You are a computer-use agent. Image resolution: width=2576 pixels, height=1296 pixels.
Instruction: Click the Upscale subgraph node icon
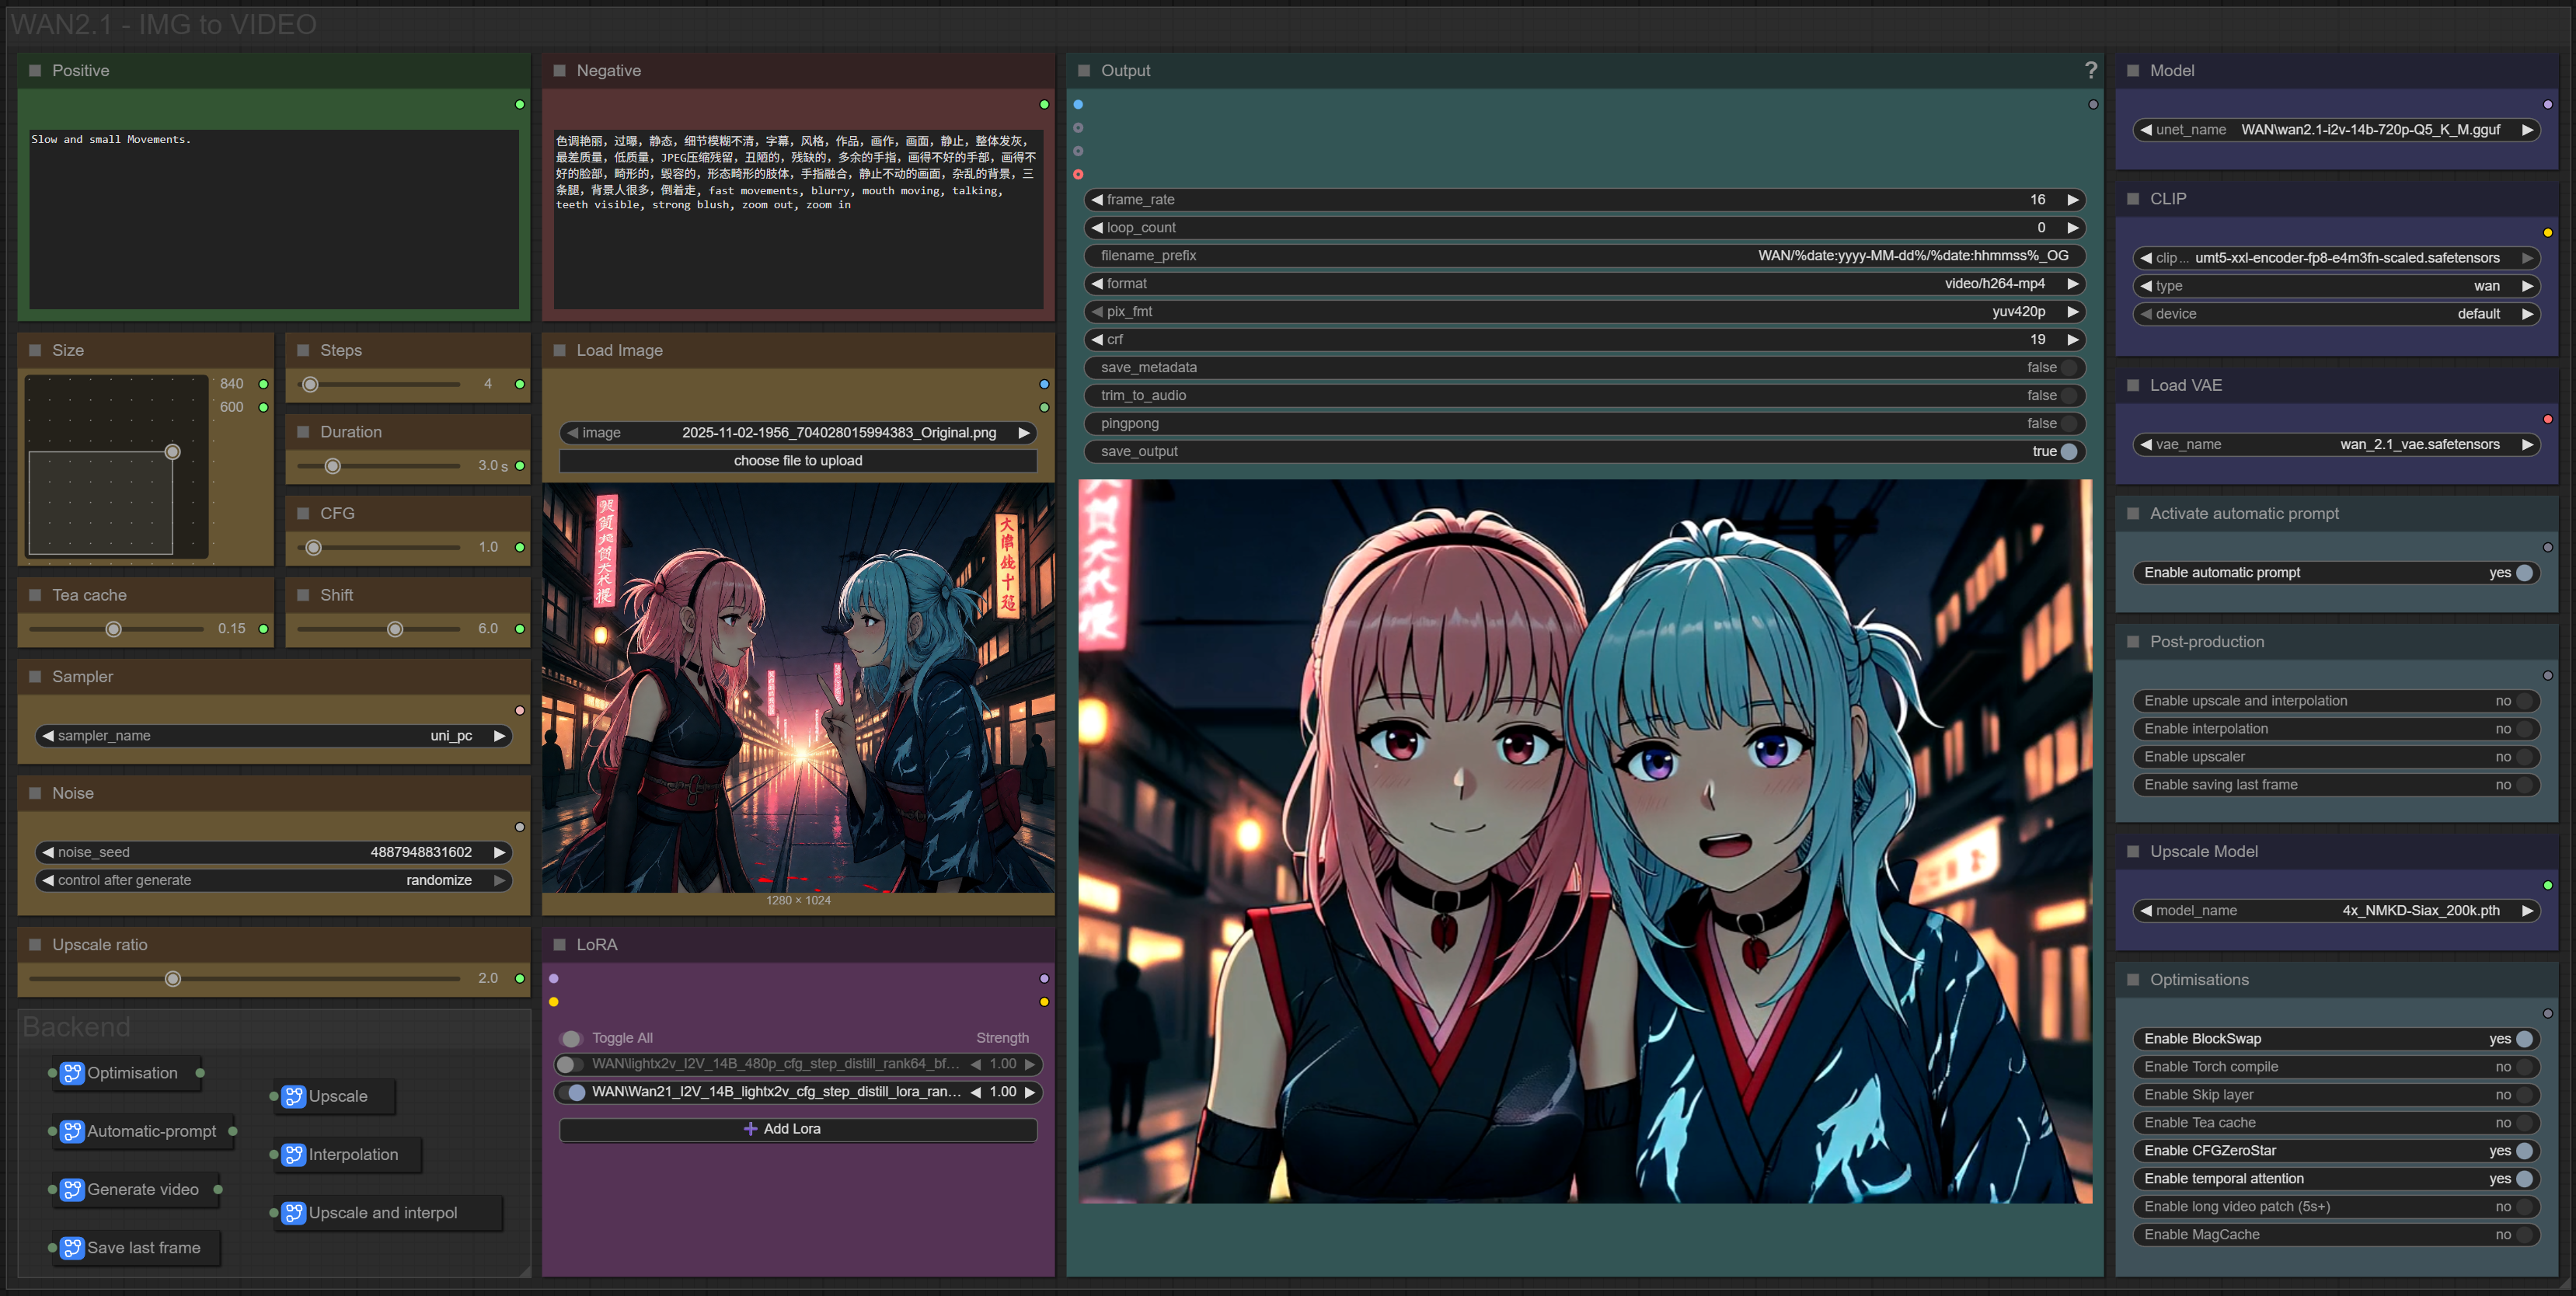click(293, 1096)
